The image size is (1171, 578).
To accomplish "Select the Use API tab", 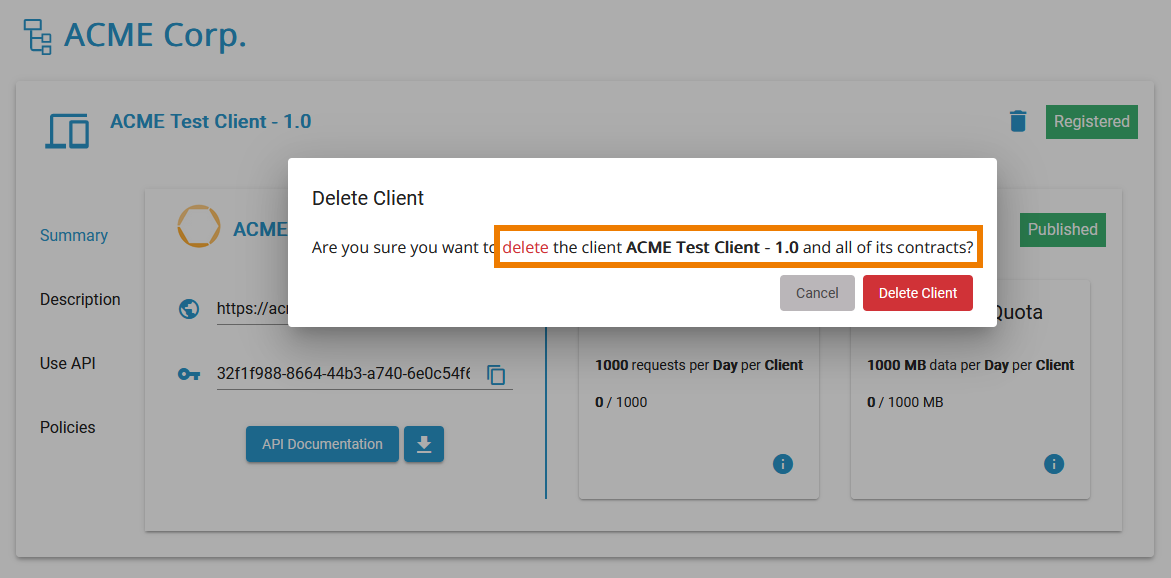I will point(66,363).
